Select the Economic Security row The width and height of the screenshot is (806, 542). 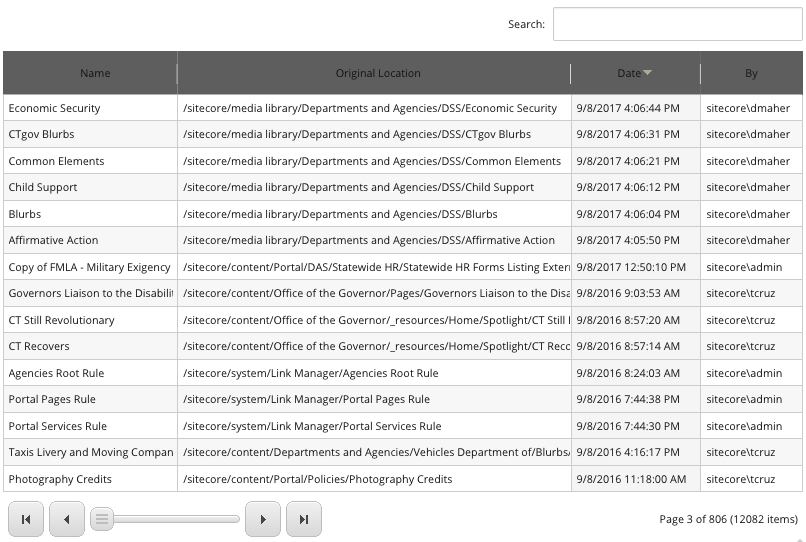coord(55,108)
